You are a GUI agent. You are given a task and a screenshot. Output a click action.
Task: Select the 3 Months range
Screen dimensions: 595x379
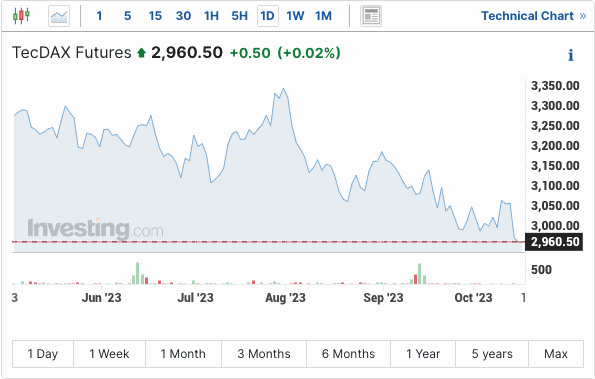[x=264, y=354]
